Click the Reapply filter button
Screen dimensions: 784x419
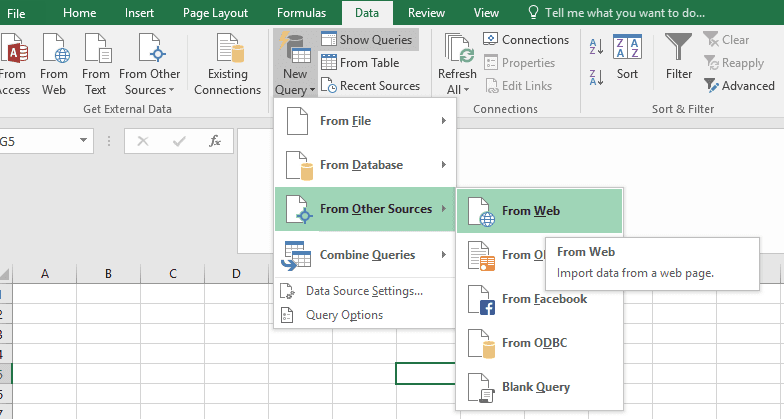(734, 62)
